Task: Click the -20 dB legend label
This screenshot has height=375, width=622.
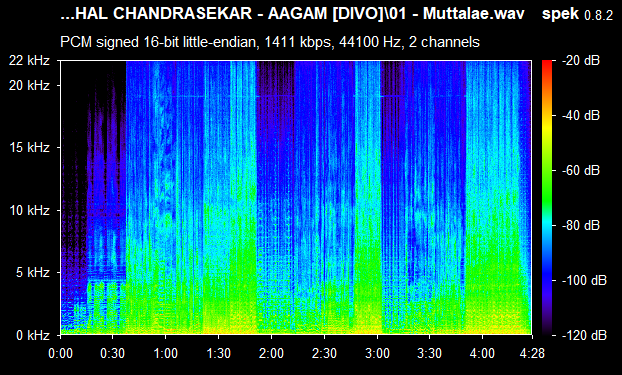Action: [x=581, y=61]
